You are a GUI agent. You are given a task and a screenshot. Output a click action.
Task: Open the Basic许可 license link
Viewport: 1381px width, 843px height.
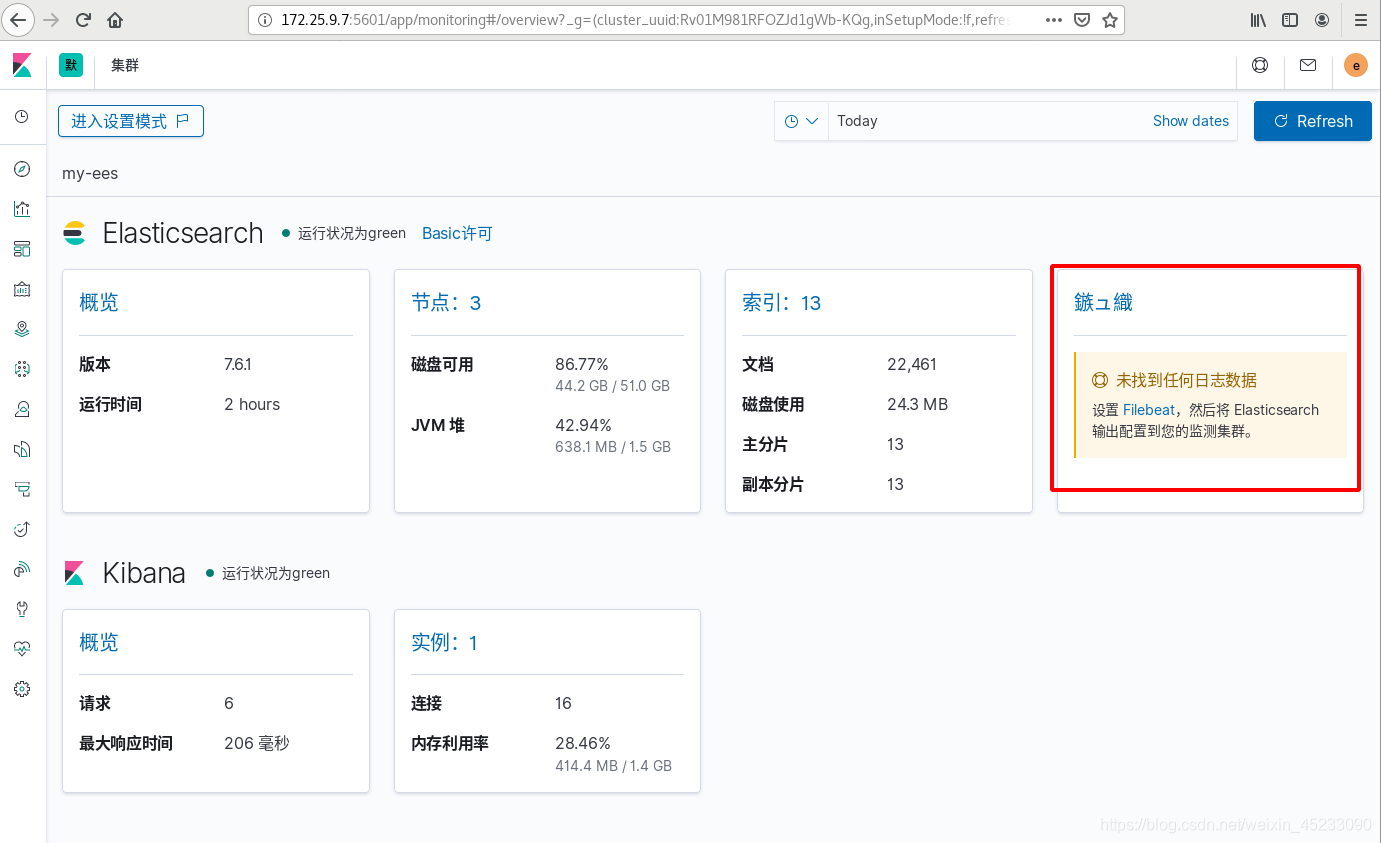(x=457, y=233)
